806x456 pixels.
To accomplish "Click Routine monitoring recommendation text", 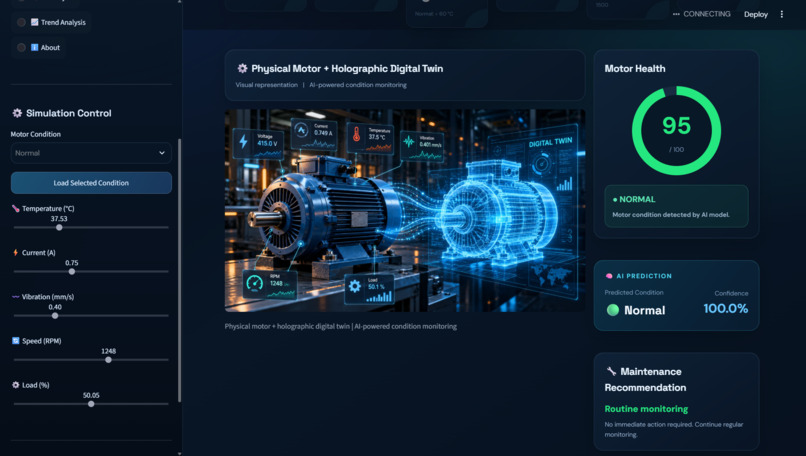I will click(x=646, y=409).
